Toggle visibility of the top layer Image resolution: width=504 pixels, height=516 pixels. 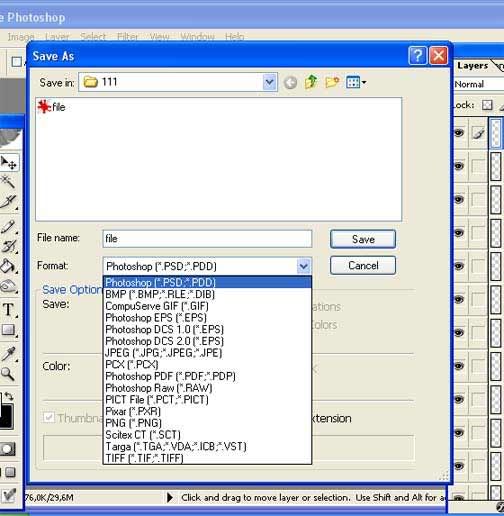tap(459, 133)
